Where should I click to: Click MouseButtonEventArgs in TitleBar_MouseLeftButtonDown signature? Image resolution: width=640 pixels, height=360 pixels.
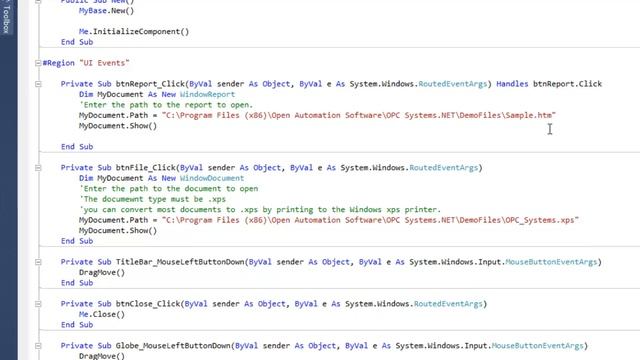[551, 262]
